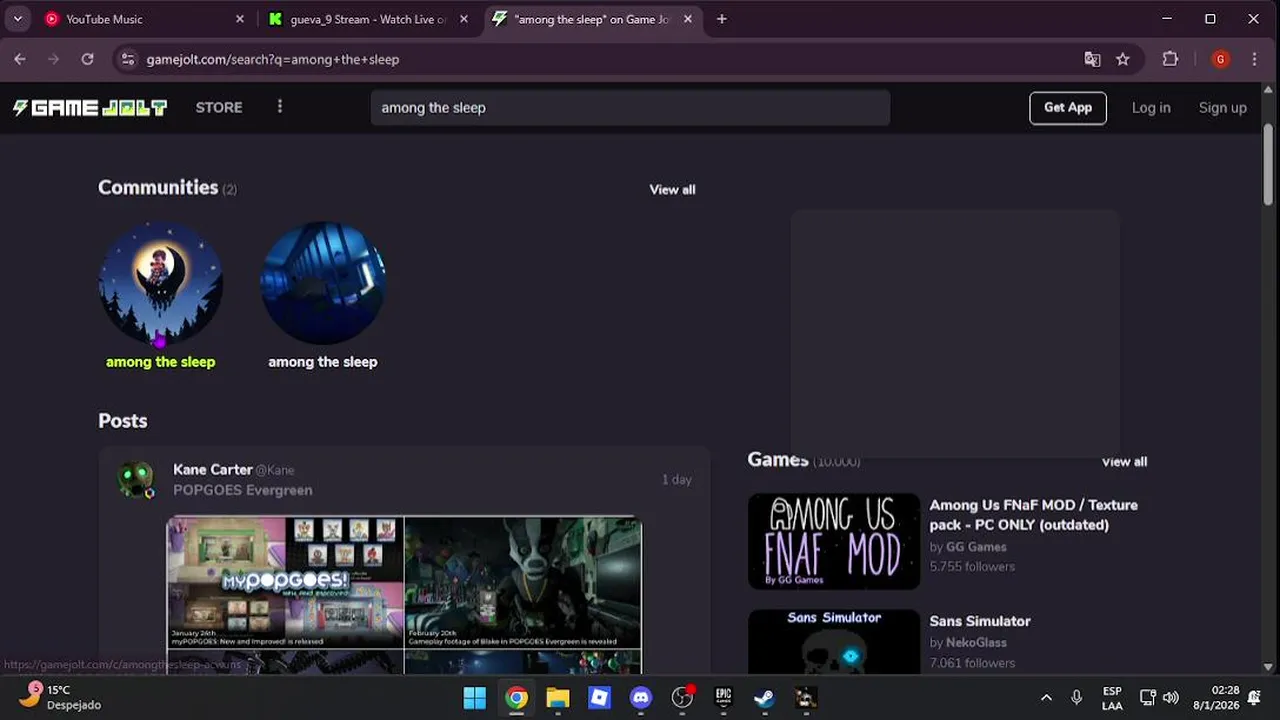Open the NekoGlass developer link

976,643
